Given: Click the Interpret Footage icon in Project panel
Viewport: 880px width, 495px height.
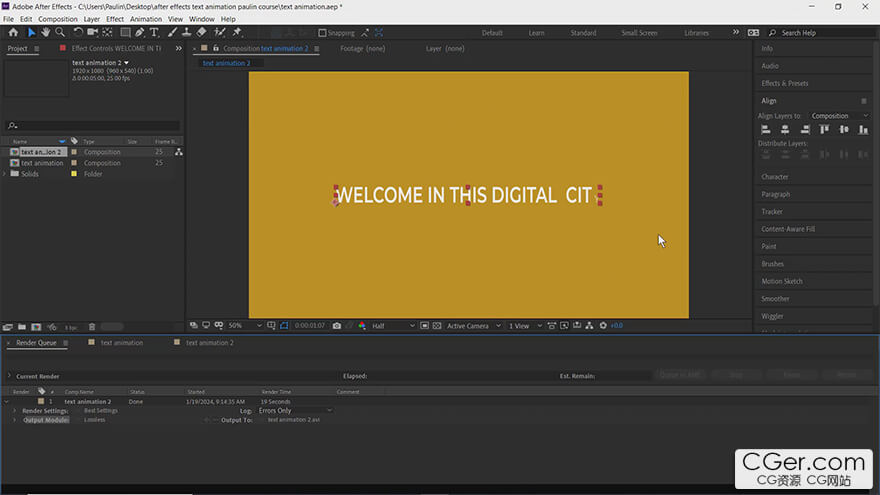Looking at the screenshot, I should (x=8, y=327).
